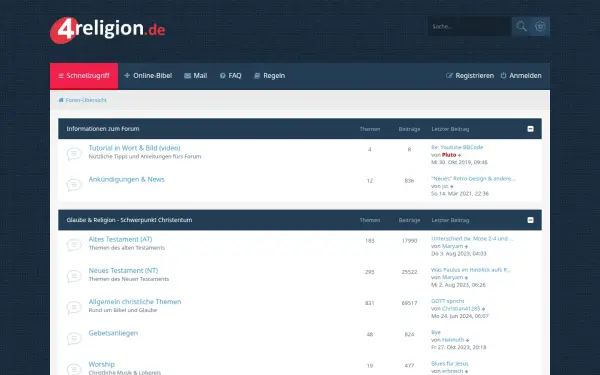
Task: Open Pluto's user profile
Action: (449, 155)
